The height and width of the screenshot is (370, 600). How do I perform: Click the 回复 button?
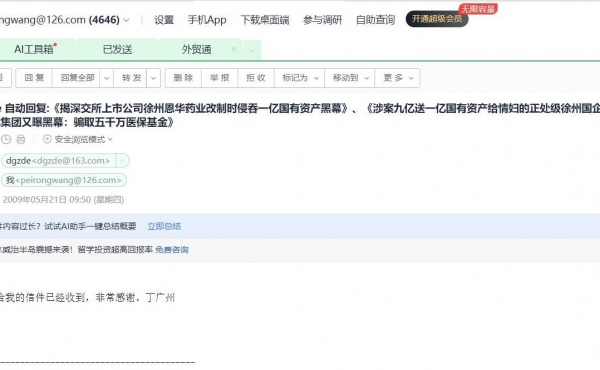tap(34, 78)
